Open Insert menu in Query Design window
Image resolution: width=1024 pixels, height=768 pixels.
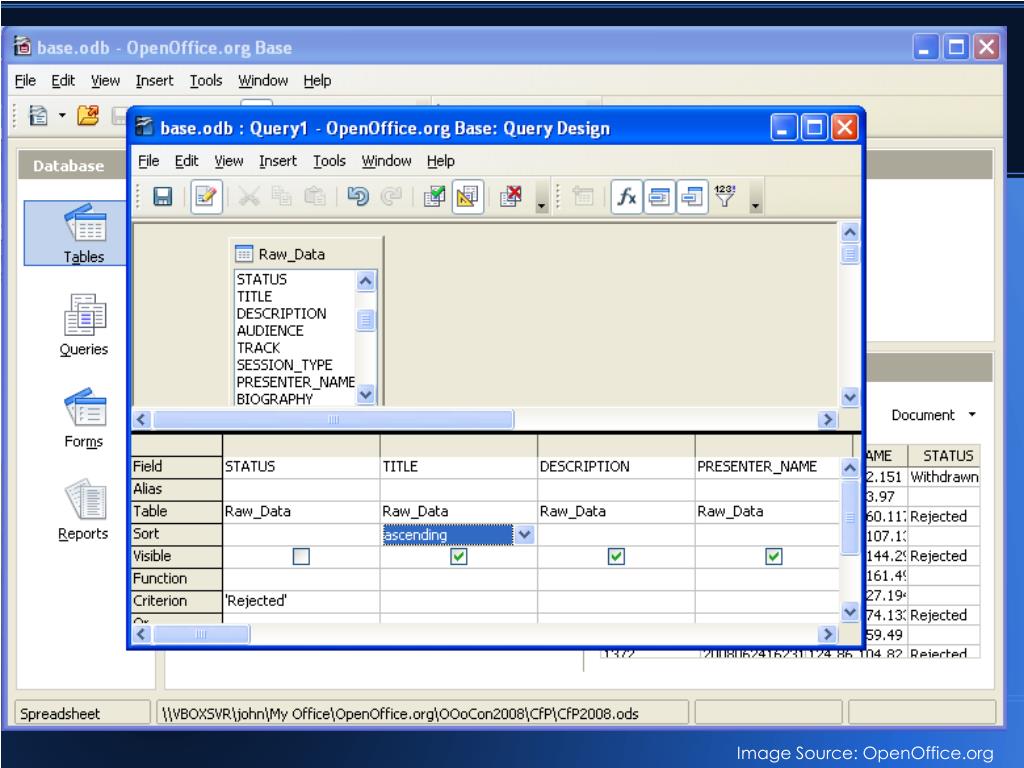pos(278,161)
